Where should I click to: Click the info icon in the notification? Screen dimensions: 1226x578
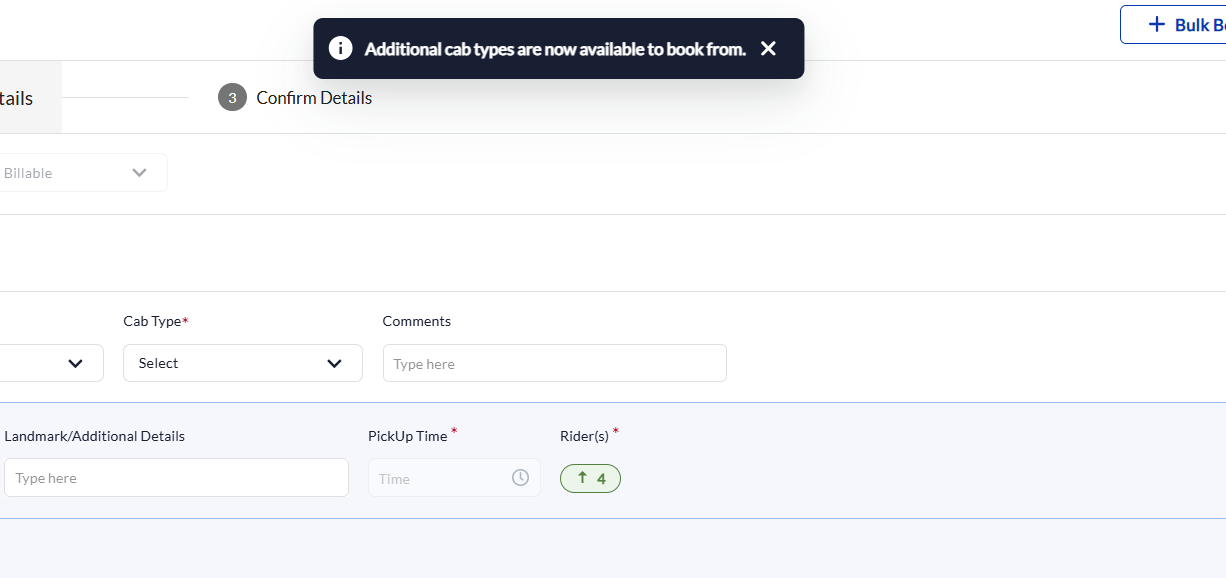341,48
